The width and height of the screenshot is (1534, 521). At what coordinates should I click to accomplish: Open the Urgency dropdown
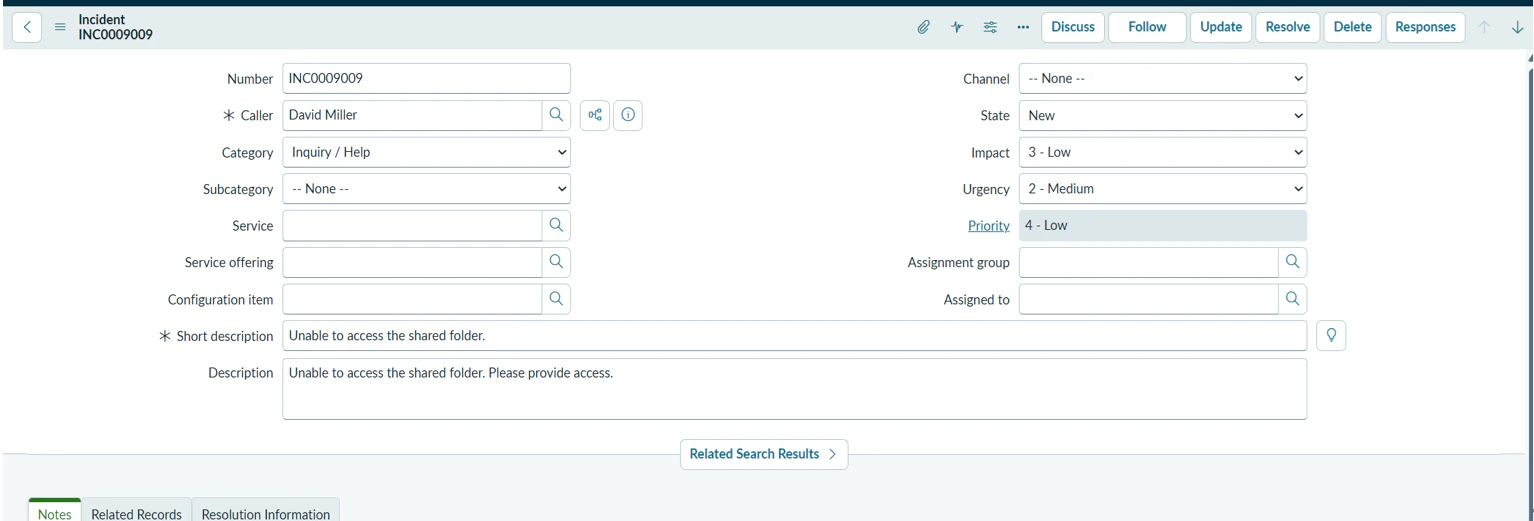click(x=1163, y=189)
